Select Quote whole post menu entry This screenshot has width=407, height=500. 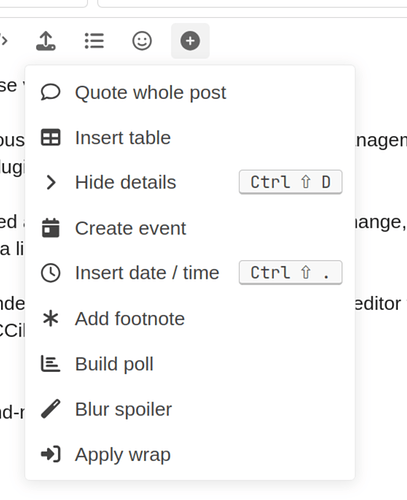(190, 92)
